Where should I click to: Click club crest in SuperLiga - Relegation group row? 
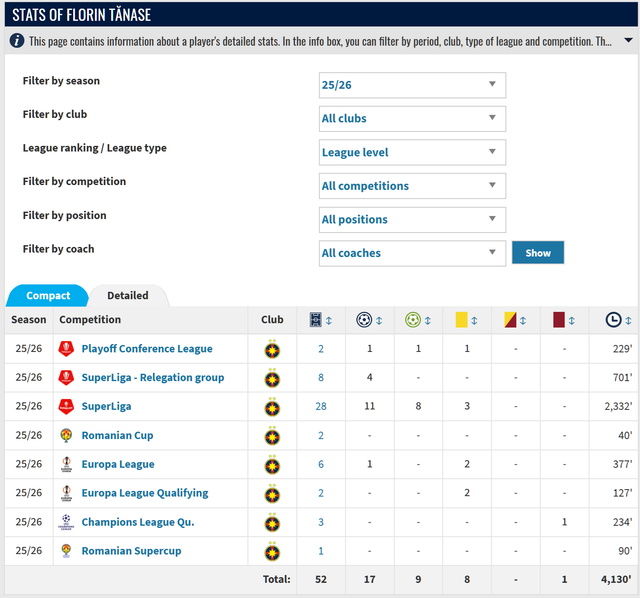point(272,378)
